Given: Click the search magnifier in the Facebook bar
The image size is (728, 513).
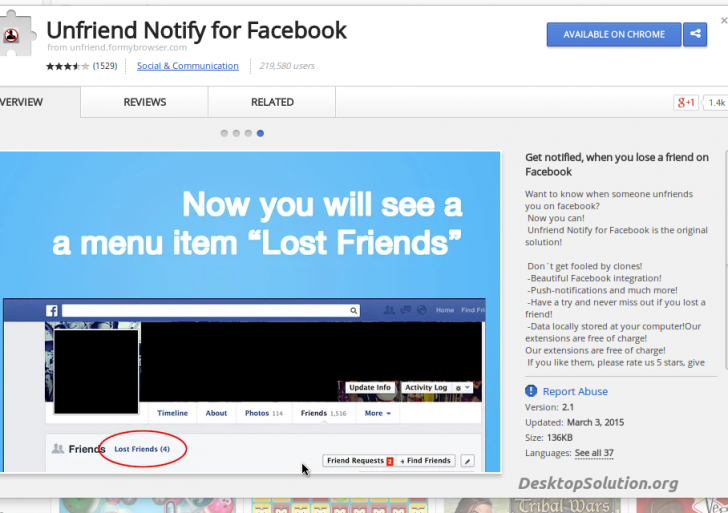Looking at the screenshot, I should [x=353, y=310].
